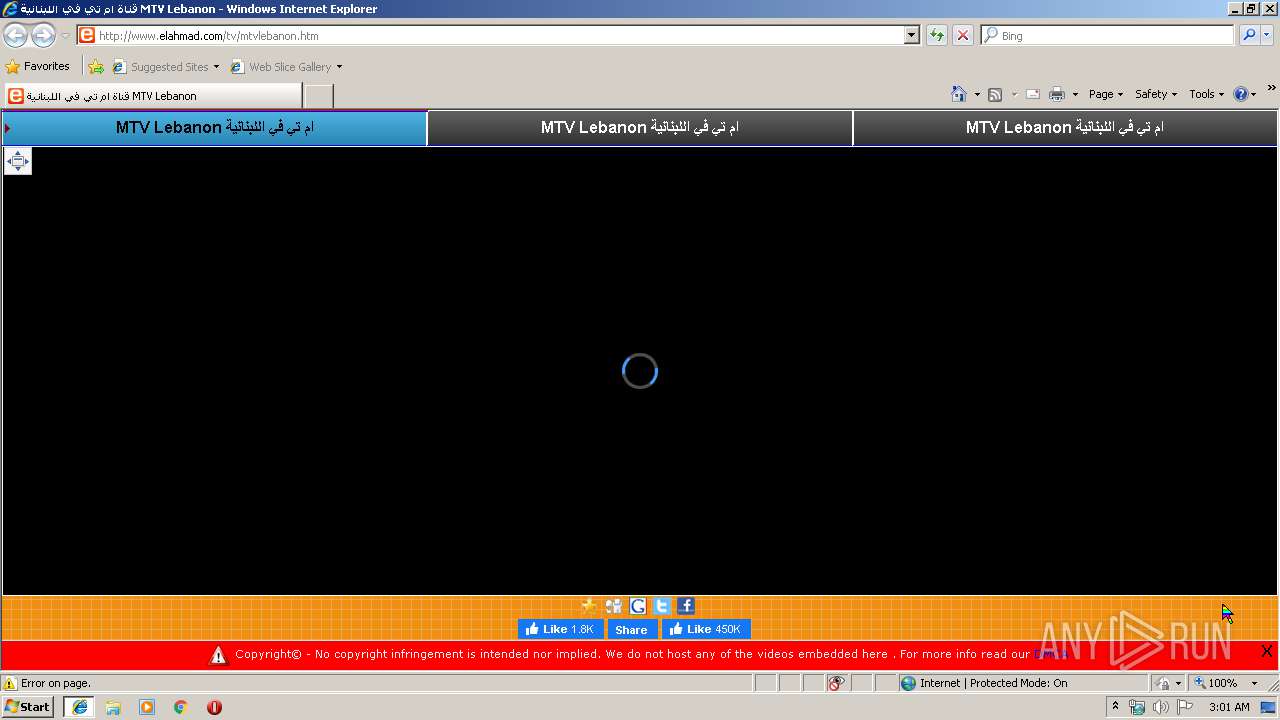Expand the Print options dropdown arrow

1075,94
